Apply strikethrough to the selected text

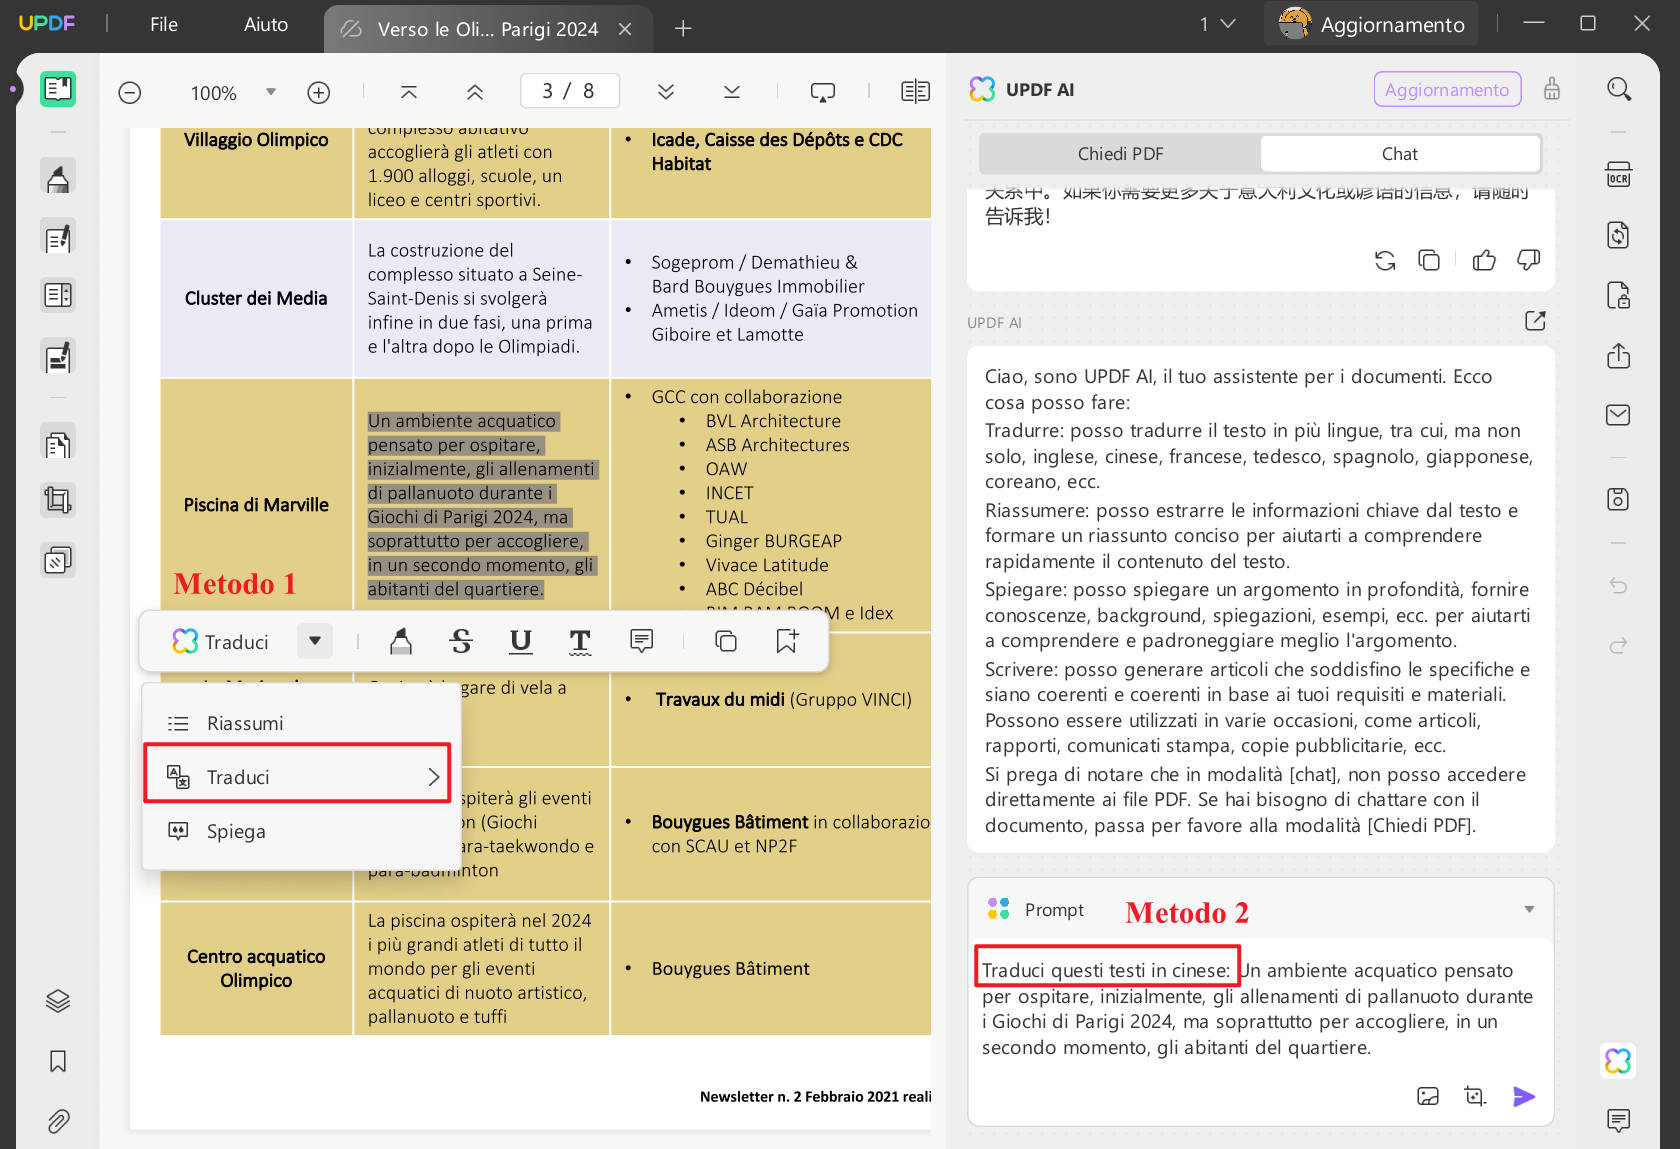coord(461,641)
